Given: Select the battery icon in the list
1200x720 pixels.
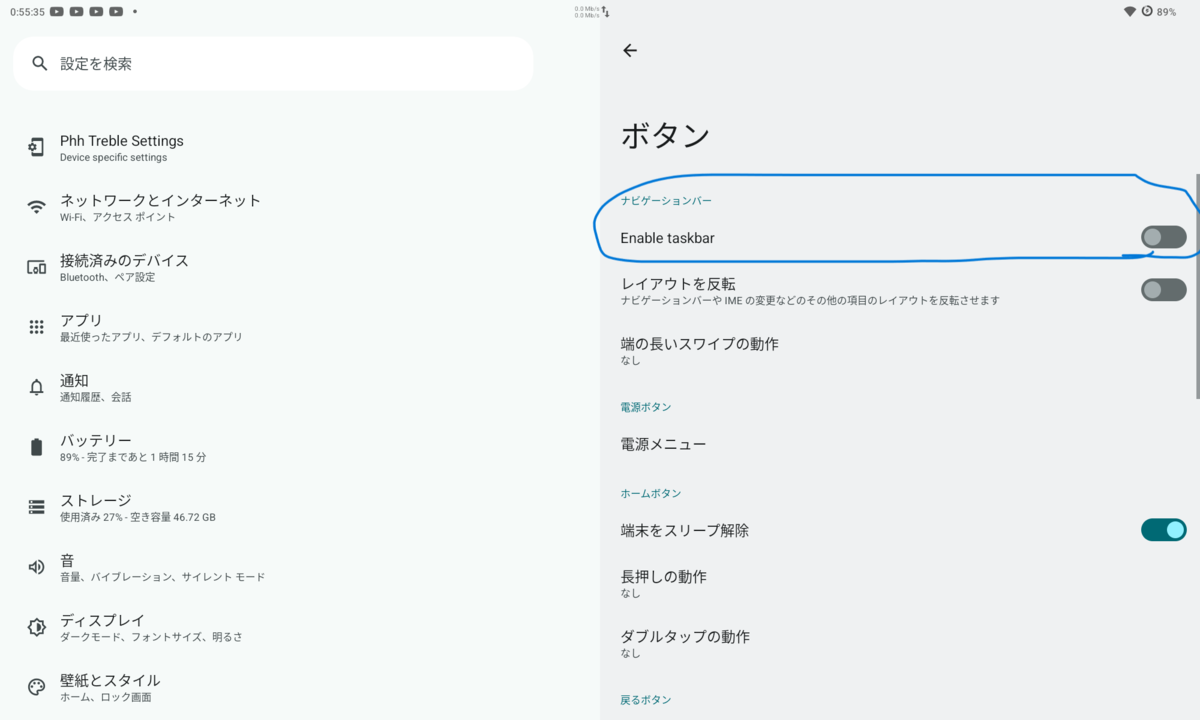Looking at the screenshot, I should tap(37, 448).
